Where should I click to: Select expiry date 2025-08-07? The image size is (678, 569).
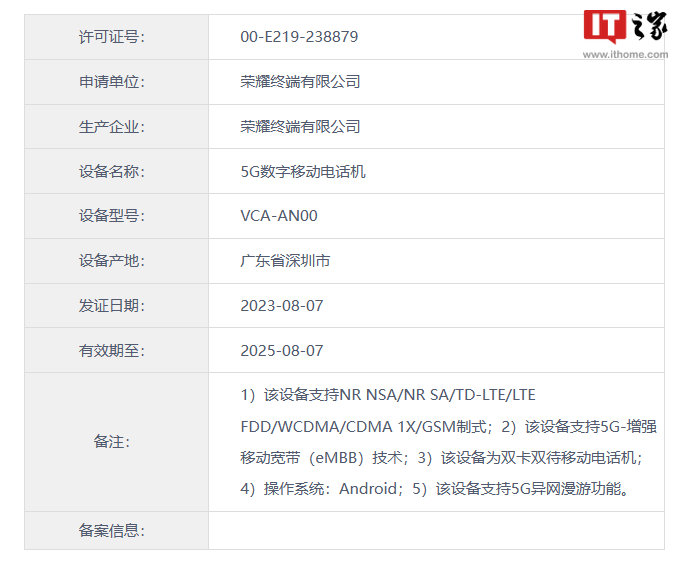[282, 351]
